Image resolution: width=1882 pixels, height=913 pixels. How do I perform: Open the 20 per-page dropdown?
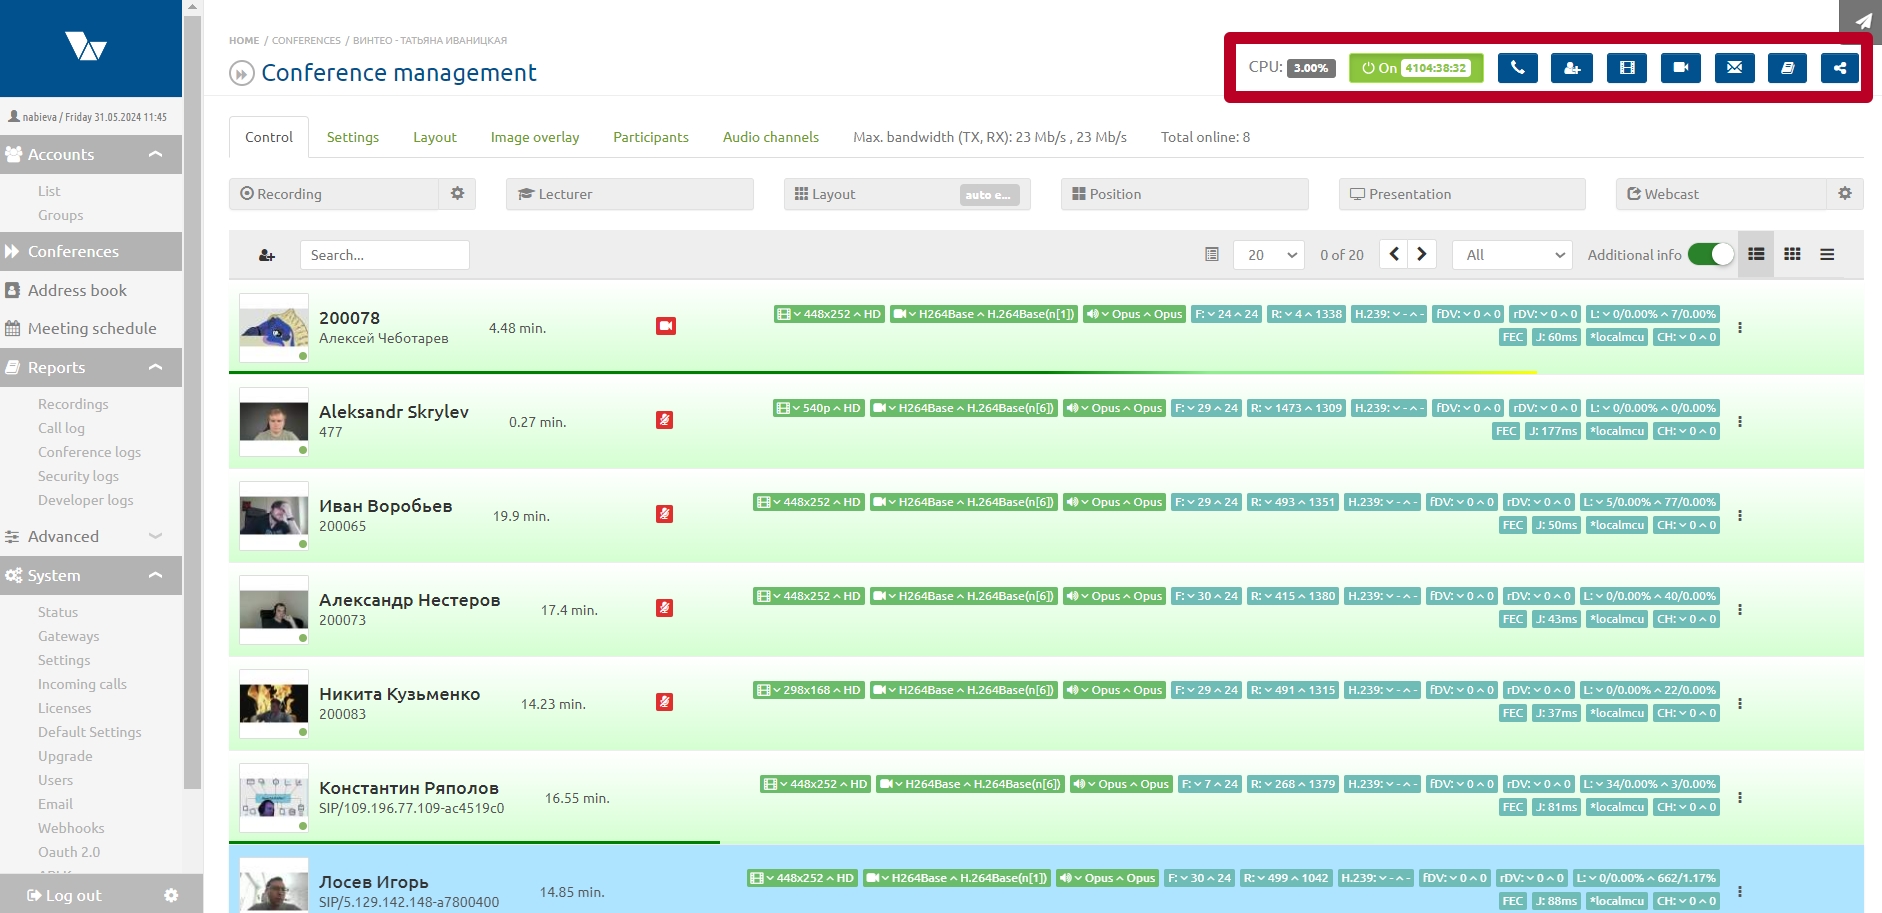[1269, 255]
